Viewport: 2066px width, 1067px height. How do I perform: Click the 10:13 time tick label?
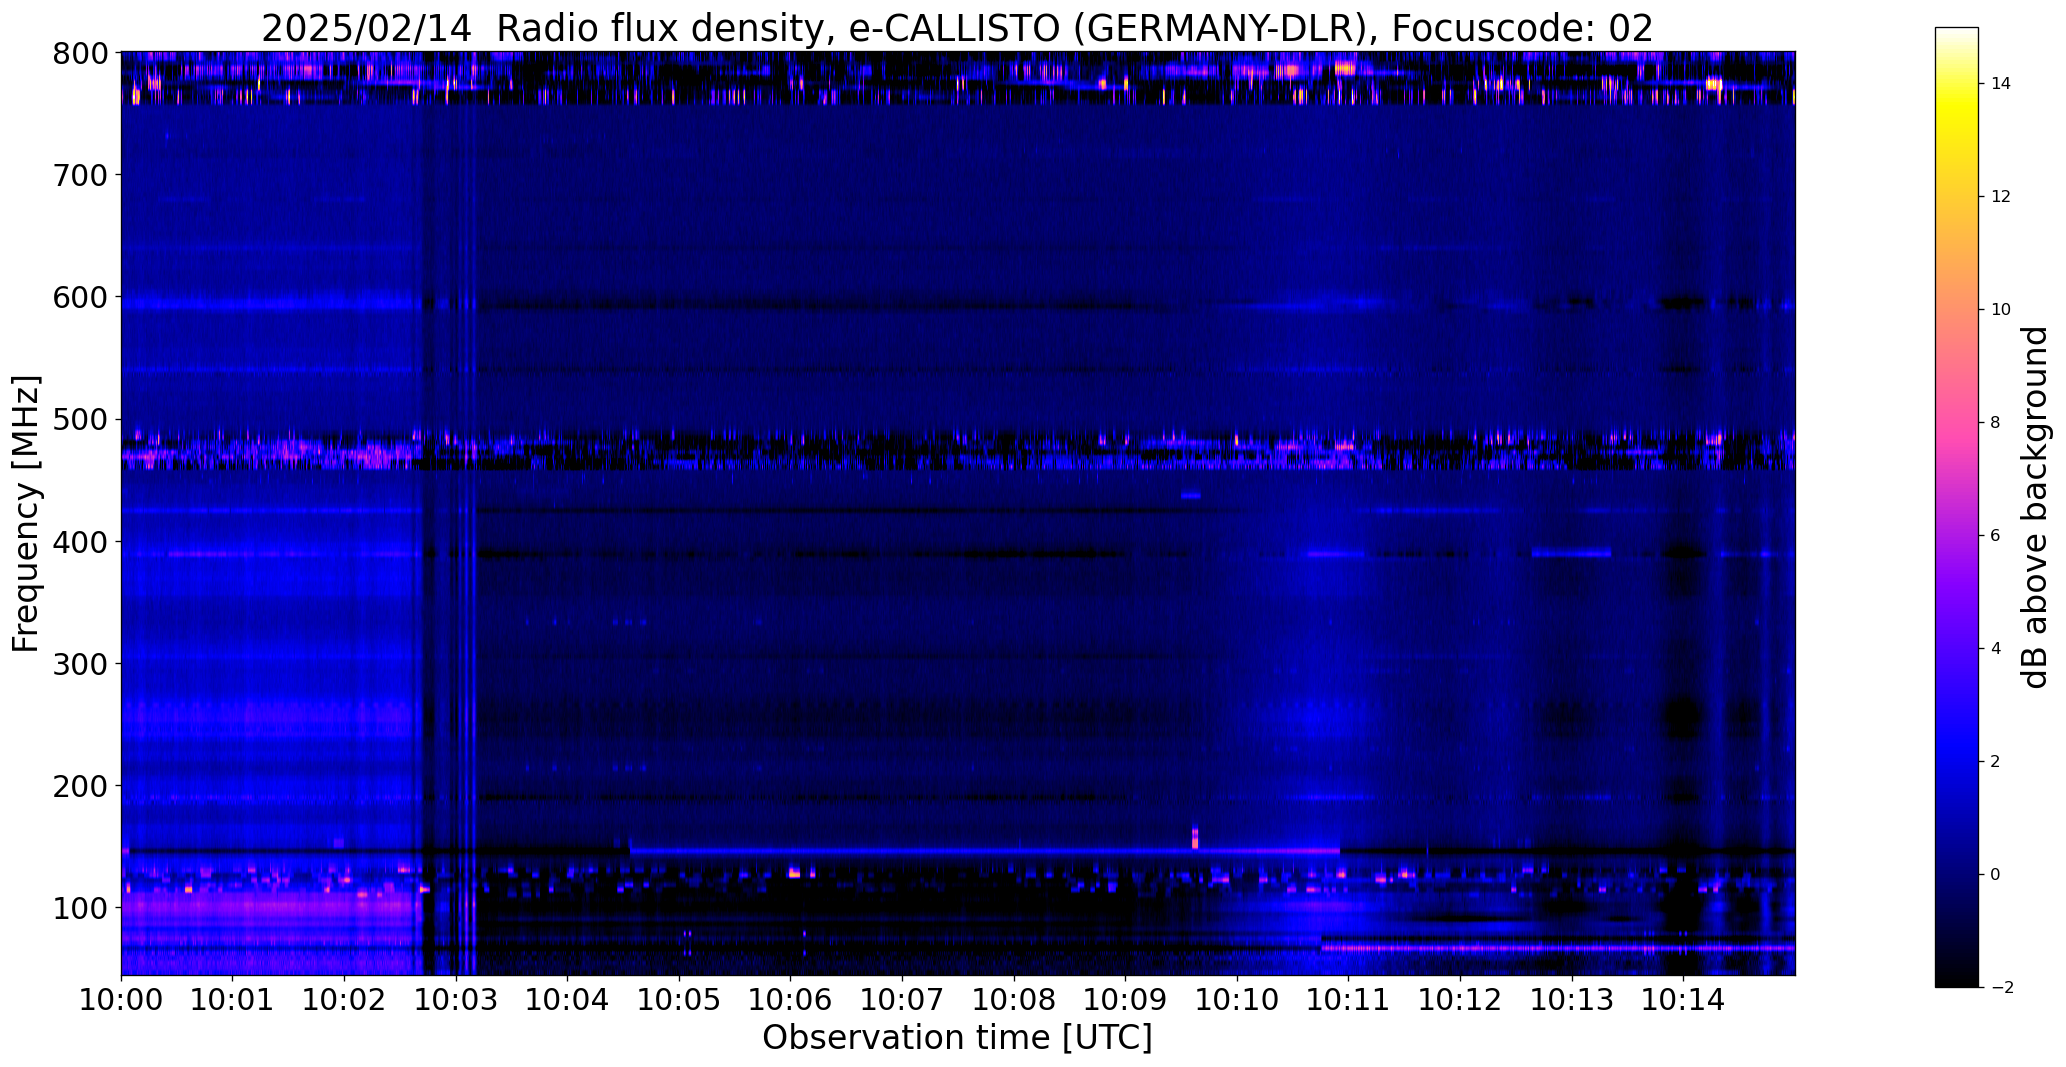tap(1572, 1000)
